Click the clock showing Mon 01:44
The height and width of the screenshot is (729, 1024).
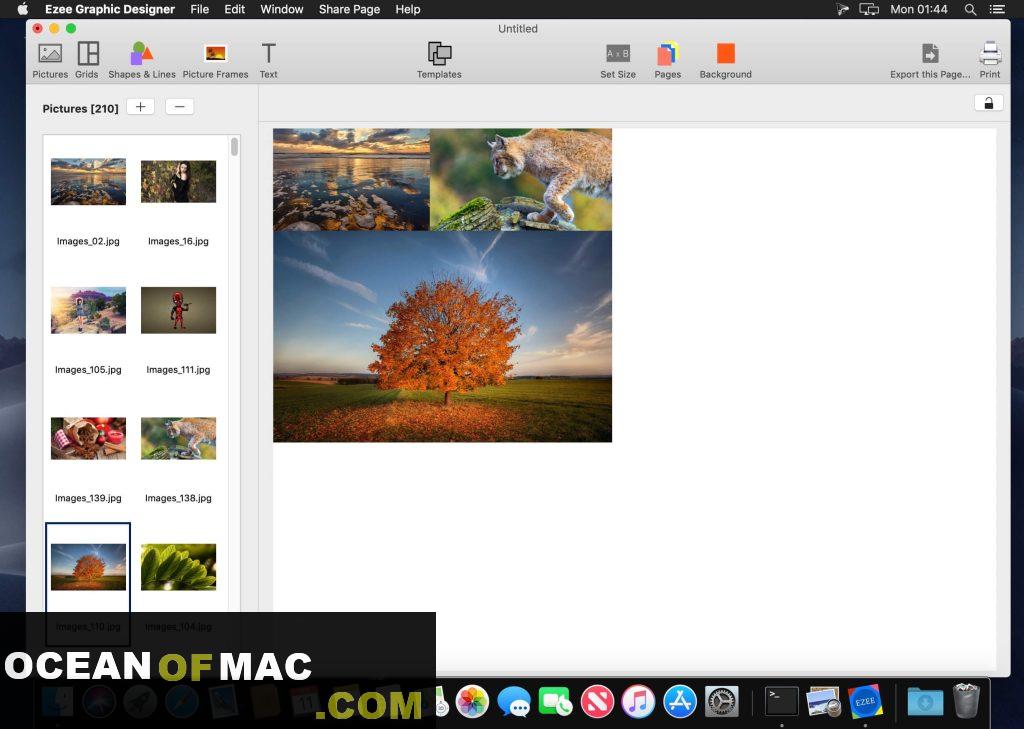[918, 9]
